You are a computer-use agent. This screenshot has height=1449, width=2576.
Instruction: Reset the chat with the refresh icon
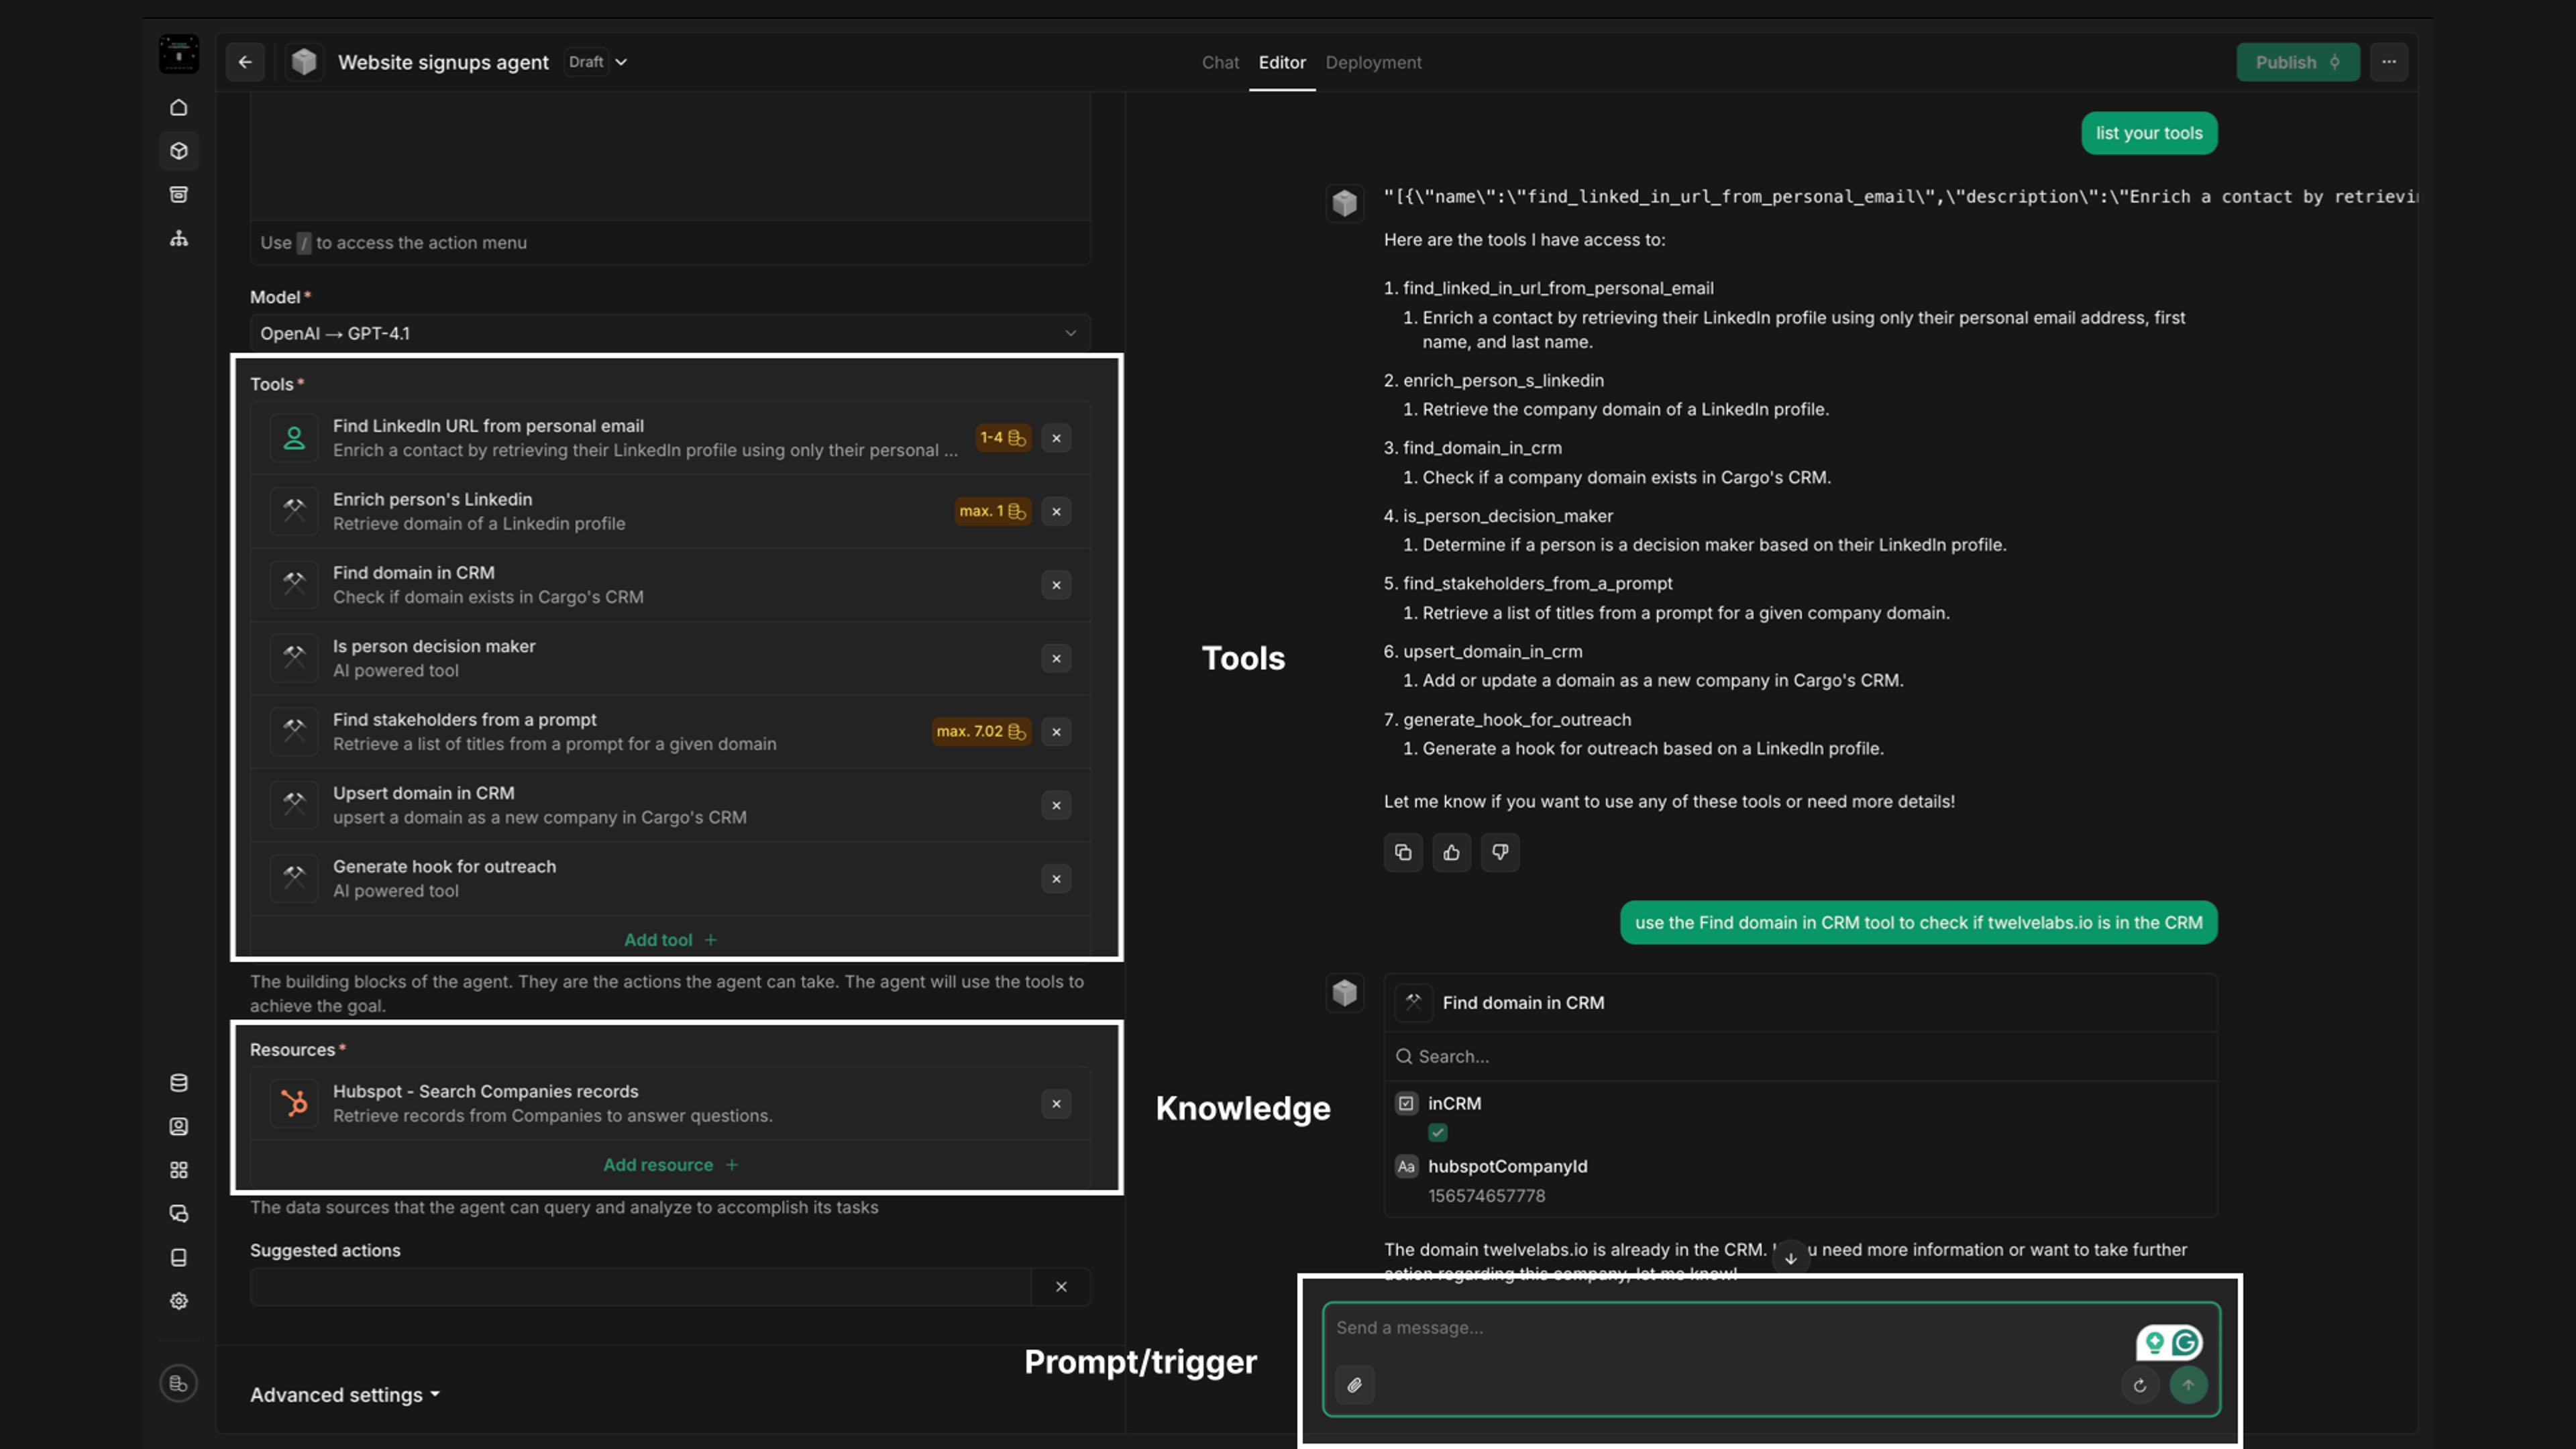pos(2140,1386)
